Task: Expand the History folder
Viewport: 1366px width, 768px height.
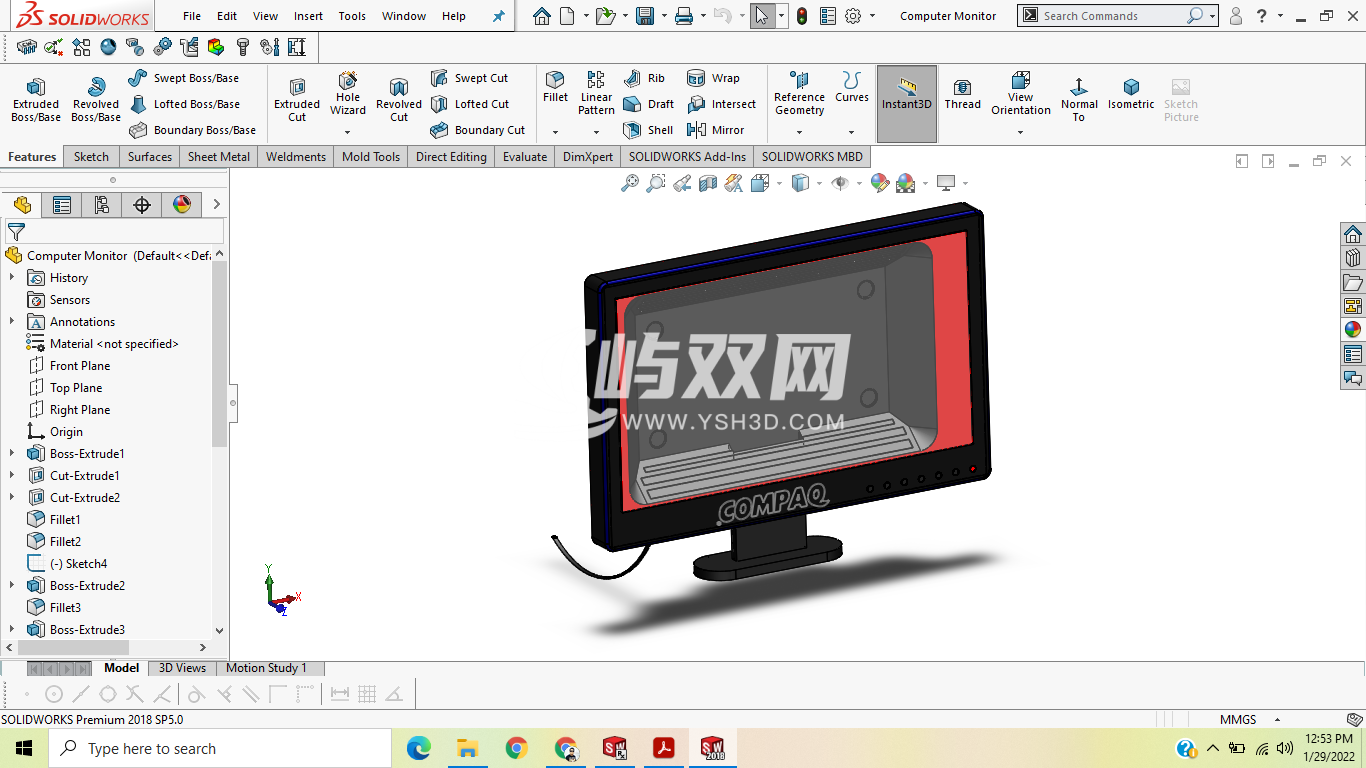Action: click(12, 278)
